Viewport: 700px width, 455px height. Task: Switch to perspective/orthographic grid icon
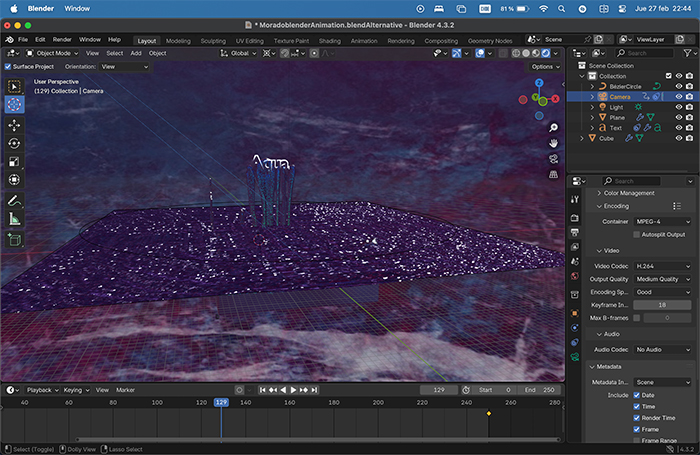(x=553, y=175)
